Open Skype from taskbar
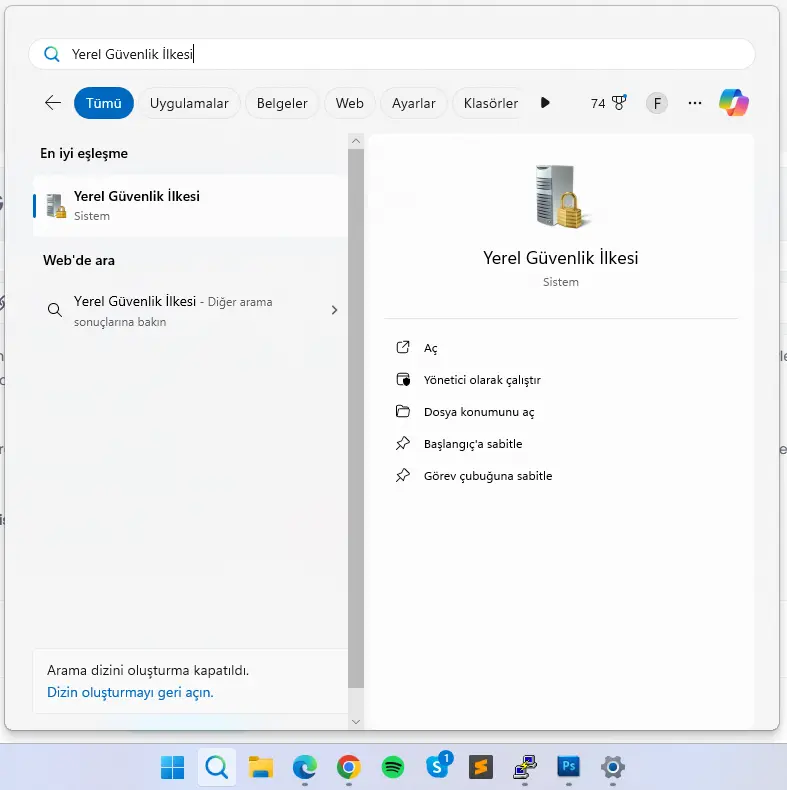The image size is (787, 790). pyautogui.click(x=438, y=766)
